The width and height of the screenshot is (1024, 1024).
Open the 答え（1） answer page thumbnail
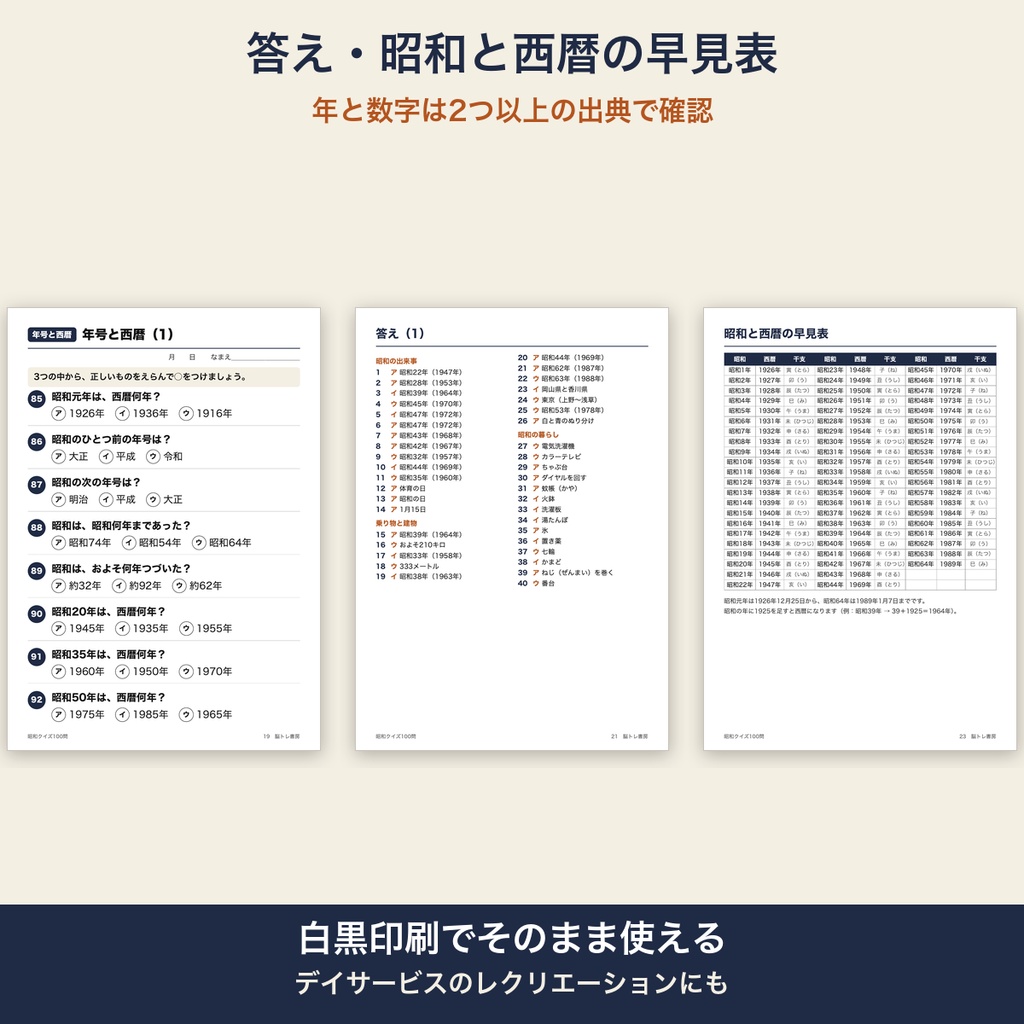point(512,529)
